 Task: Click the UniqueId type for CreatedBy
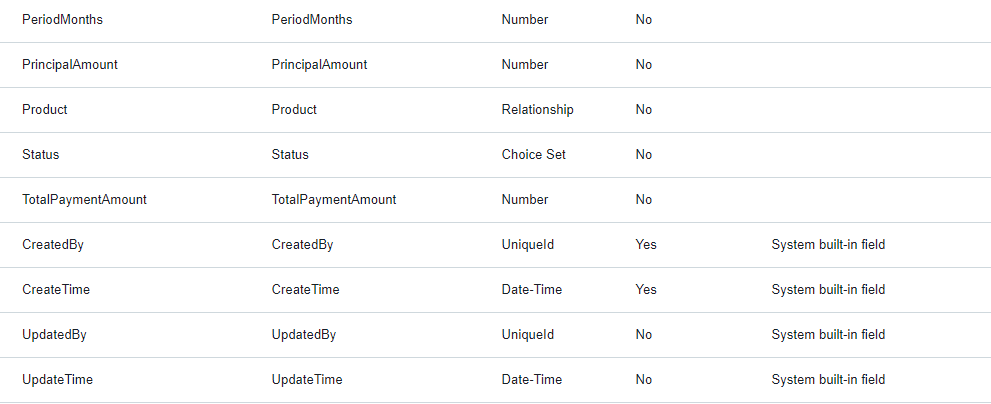[527, 245]
